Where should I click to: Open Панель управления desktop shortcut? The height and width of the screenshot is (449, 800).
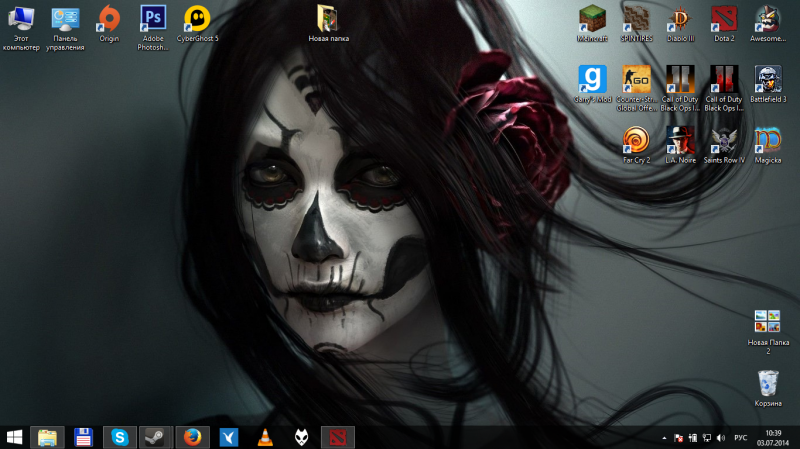[x=65, y=28]
